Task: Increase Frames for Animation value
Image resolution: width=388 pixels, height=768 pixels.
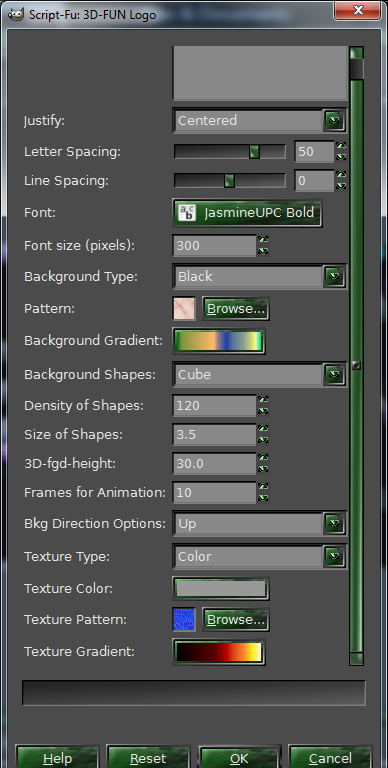Action: 263,486
